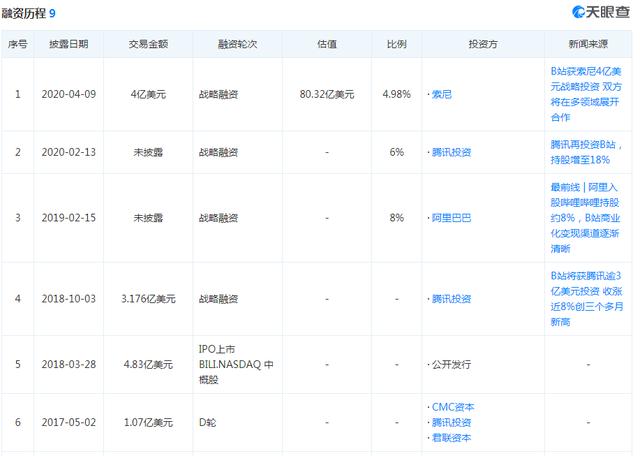Click 战略融资 in the 2019-02-15 row
The height and width of the screenshot is (456, 640).
(218, 218)
